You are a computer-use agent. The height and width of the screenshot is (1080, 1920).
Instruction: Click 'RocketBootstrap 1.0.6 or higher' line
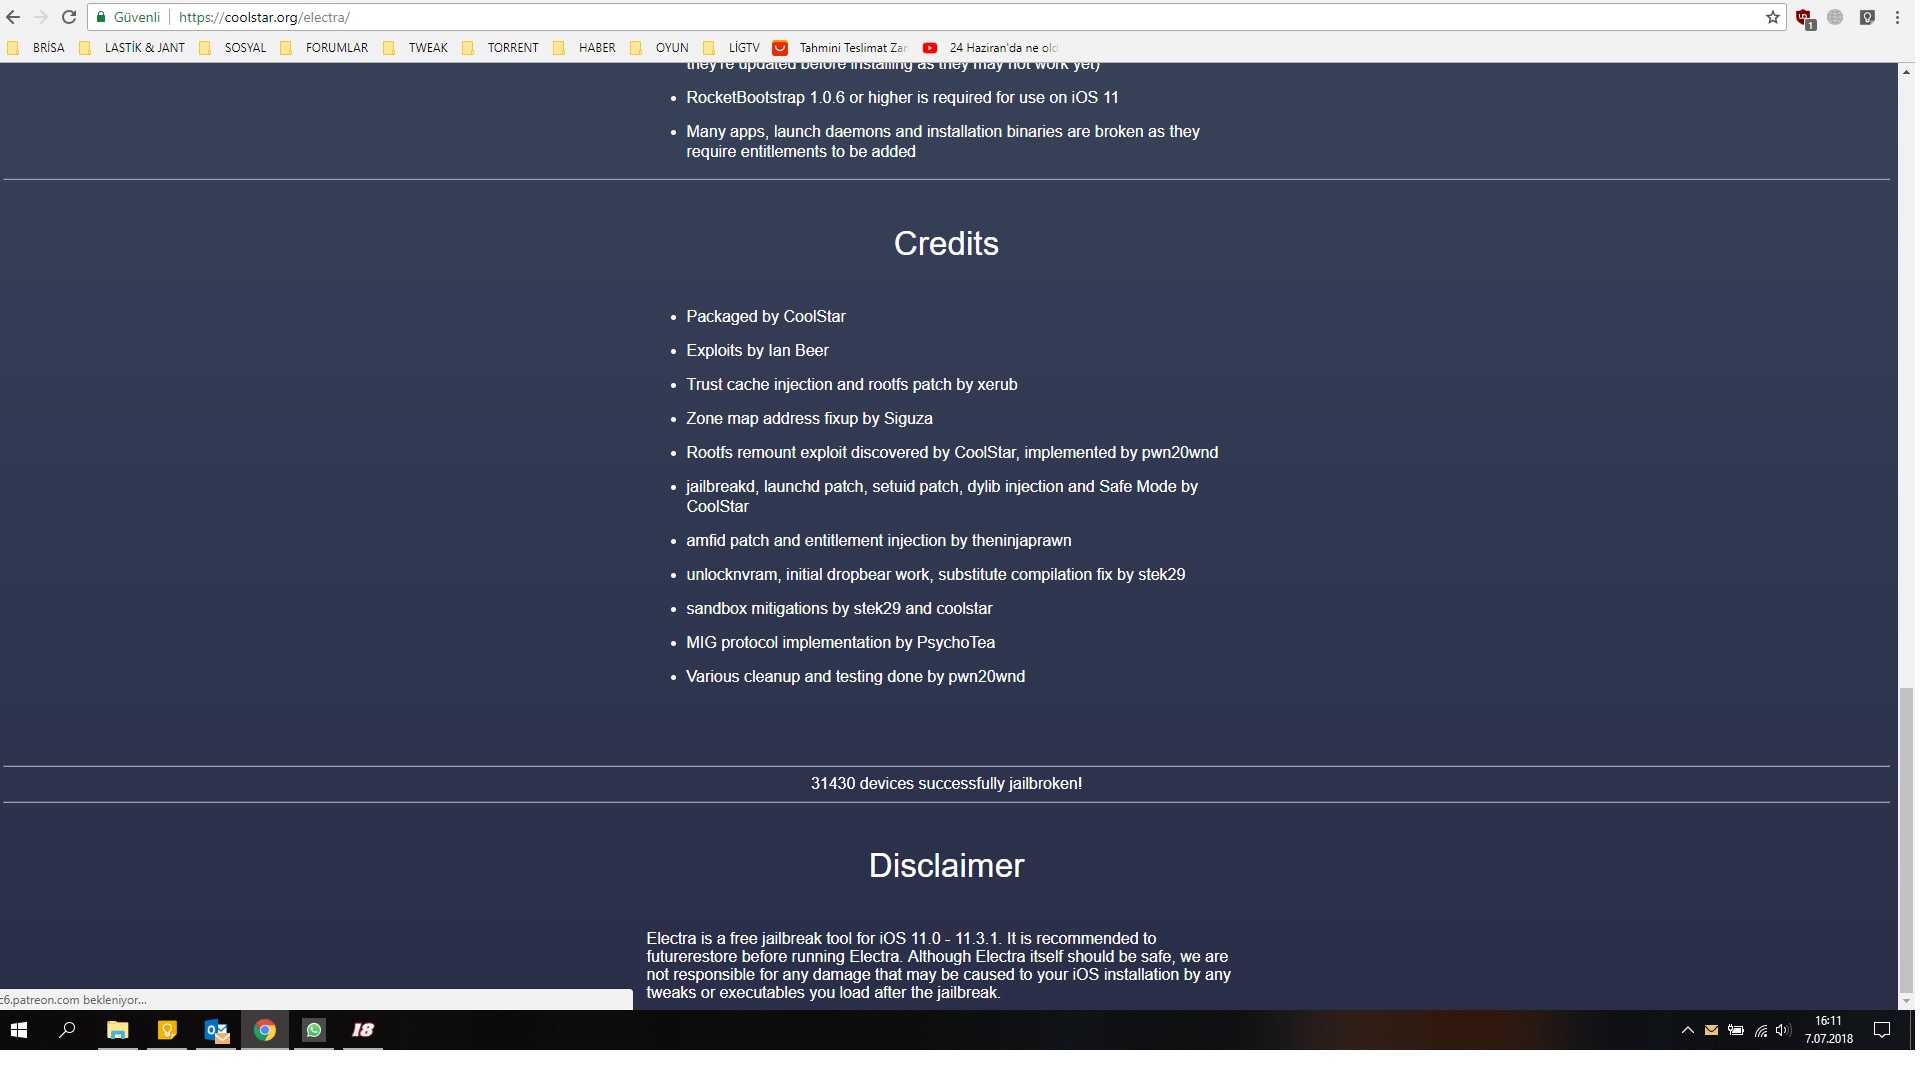tap(902, 97)
